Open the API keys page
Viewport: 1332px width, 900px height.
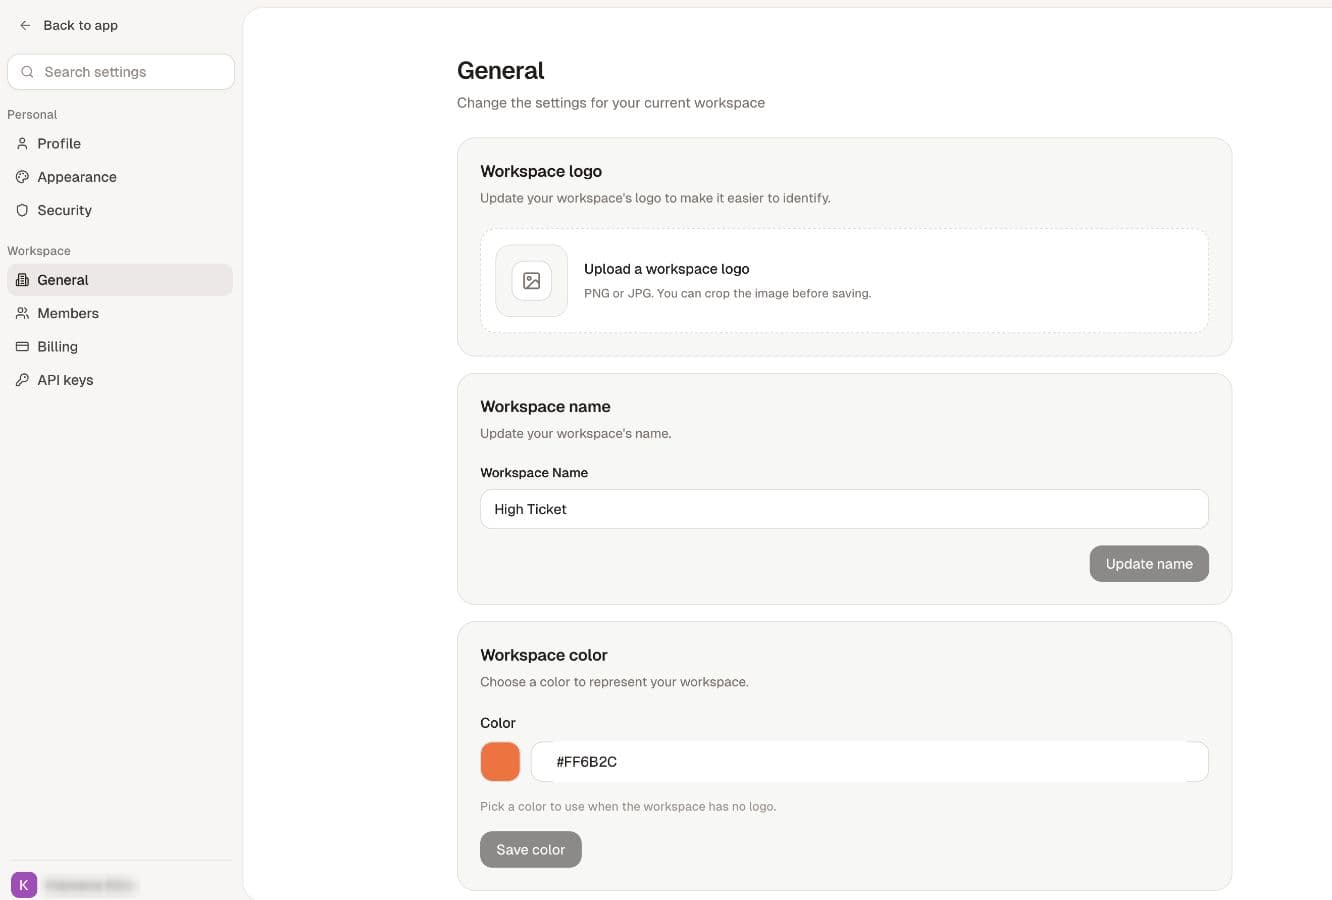pos(120,380)
